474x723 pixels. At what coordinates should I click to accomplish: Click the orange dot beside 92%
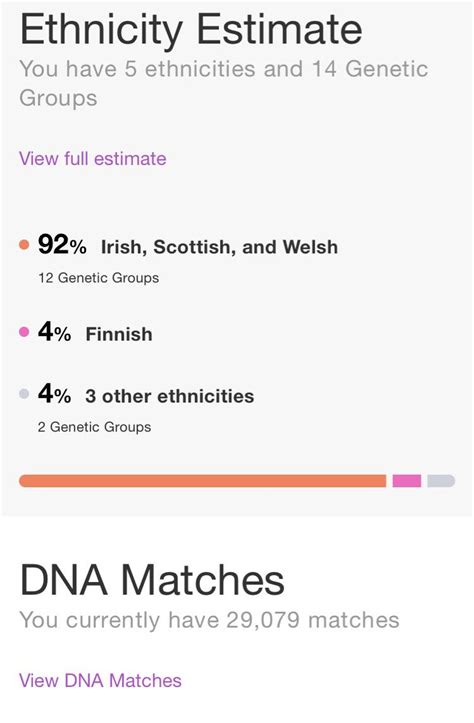point(24,245)
